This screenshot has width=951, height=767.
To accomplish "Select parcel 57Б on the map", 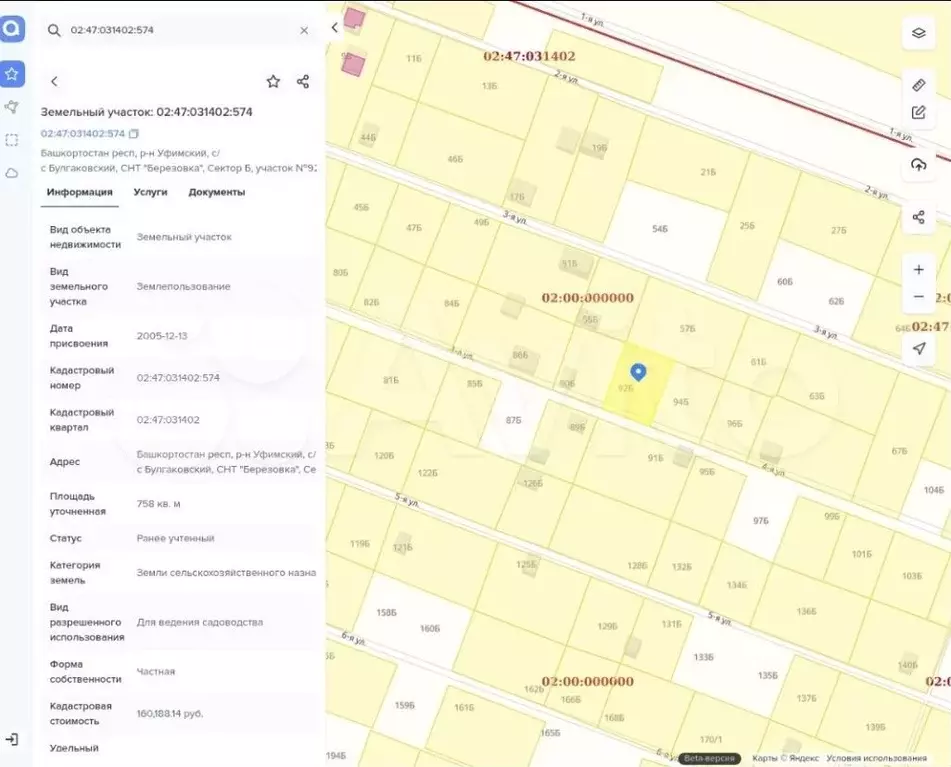I will (687, 329).
